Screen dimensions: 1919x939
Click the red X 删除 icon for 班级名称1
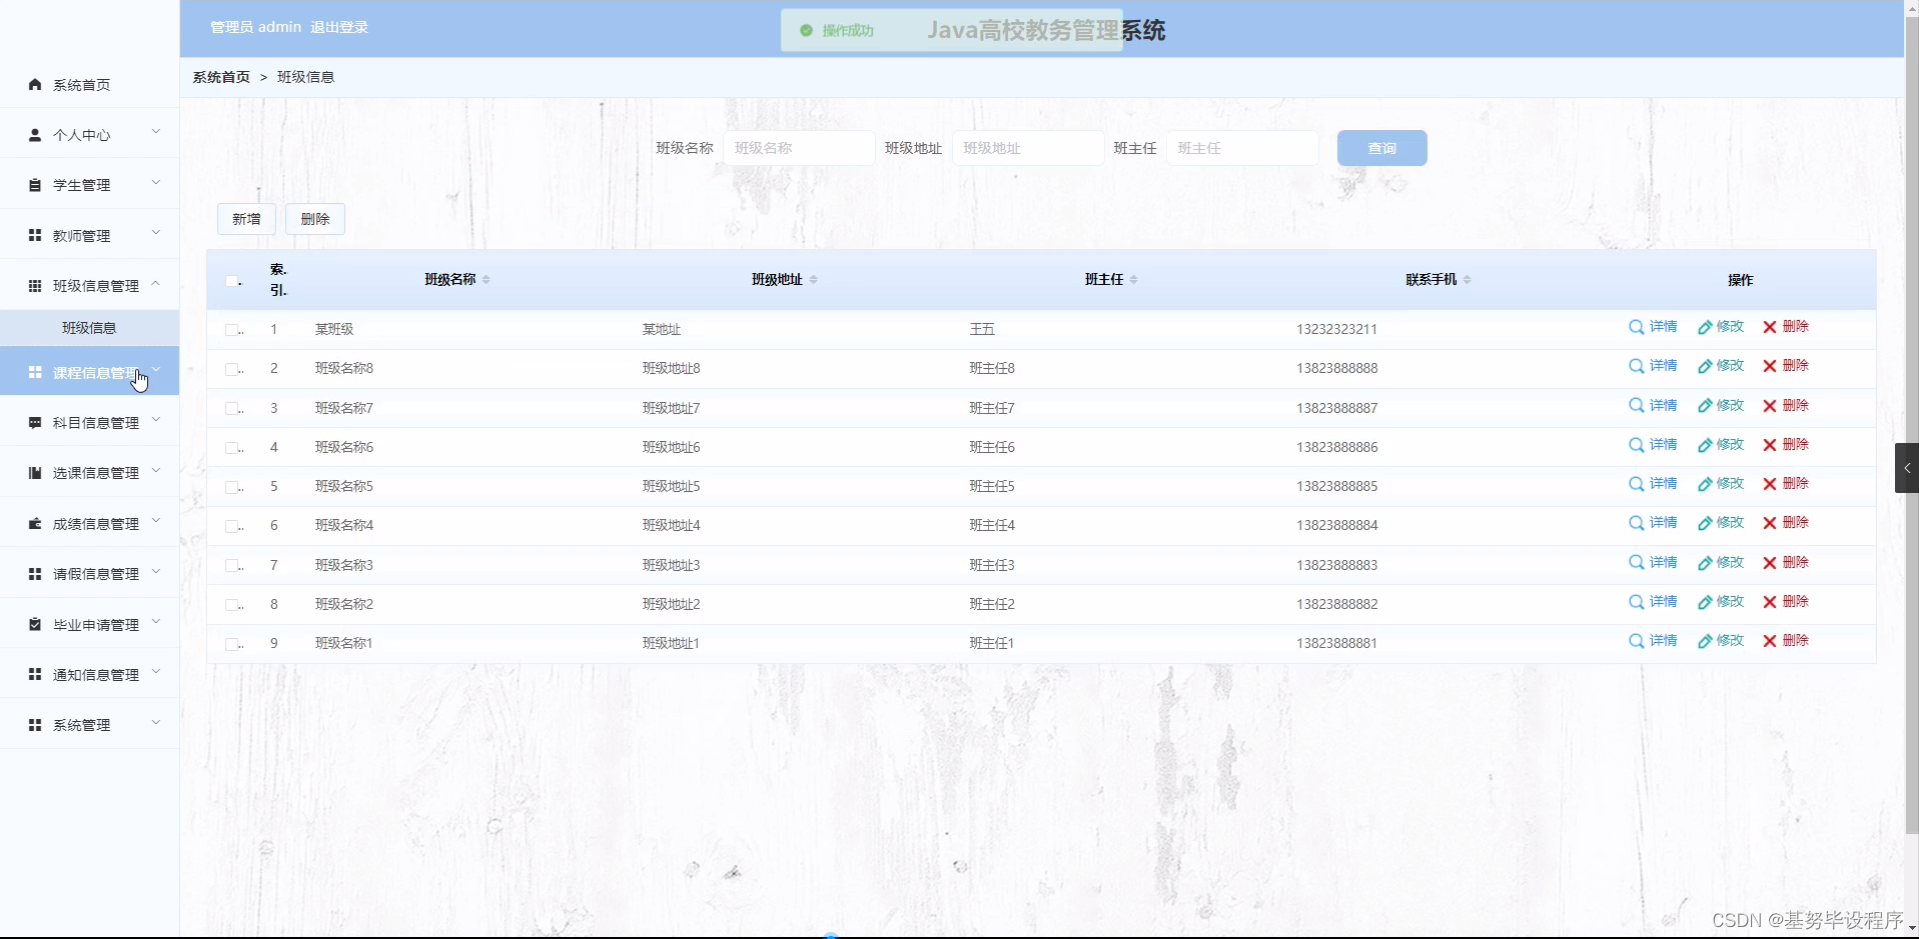[1768, 641]
